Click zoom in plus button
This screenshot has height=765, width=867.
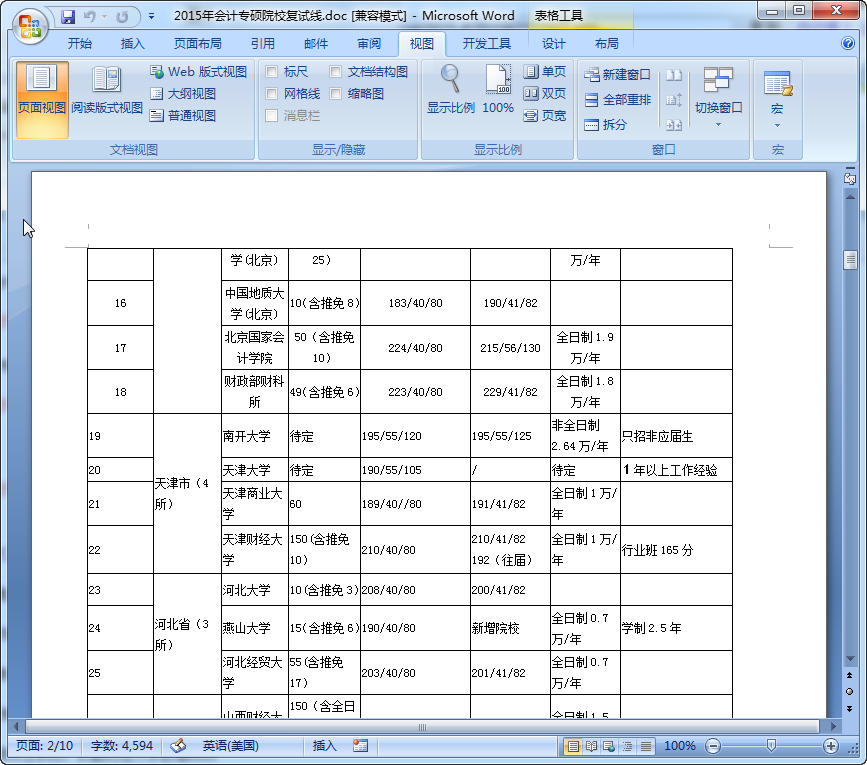831,746
